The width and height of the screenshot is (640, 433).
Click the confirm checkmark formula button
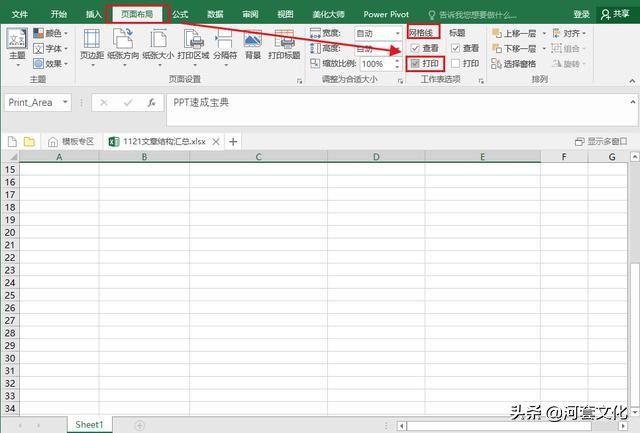click(128, 102)
